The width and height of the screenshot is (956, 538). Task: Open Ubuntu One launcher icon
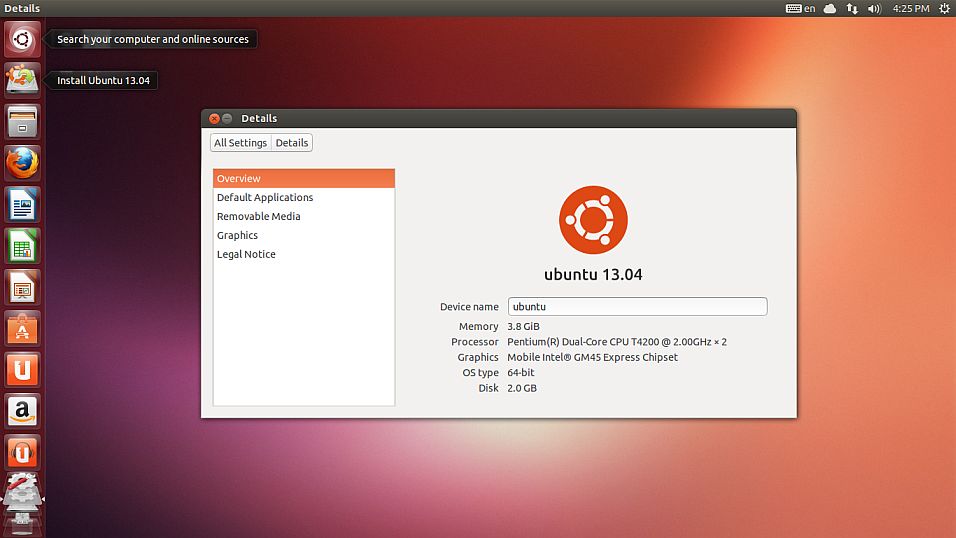click(x=22, y=370)
